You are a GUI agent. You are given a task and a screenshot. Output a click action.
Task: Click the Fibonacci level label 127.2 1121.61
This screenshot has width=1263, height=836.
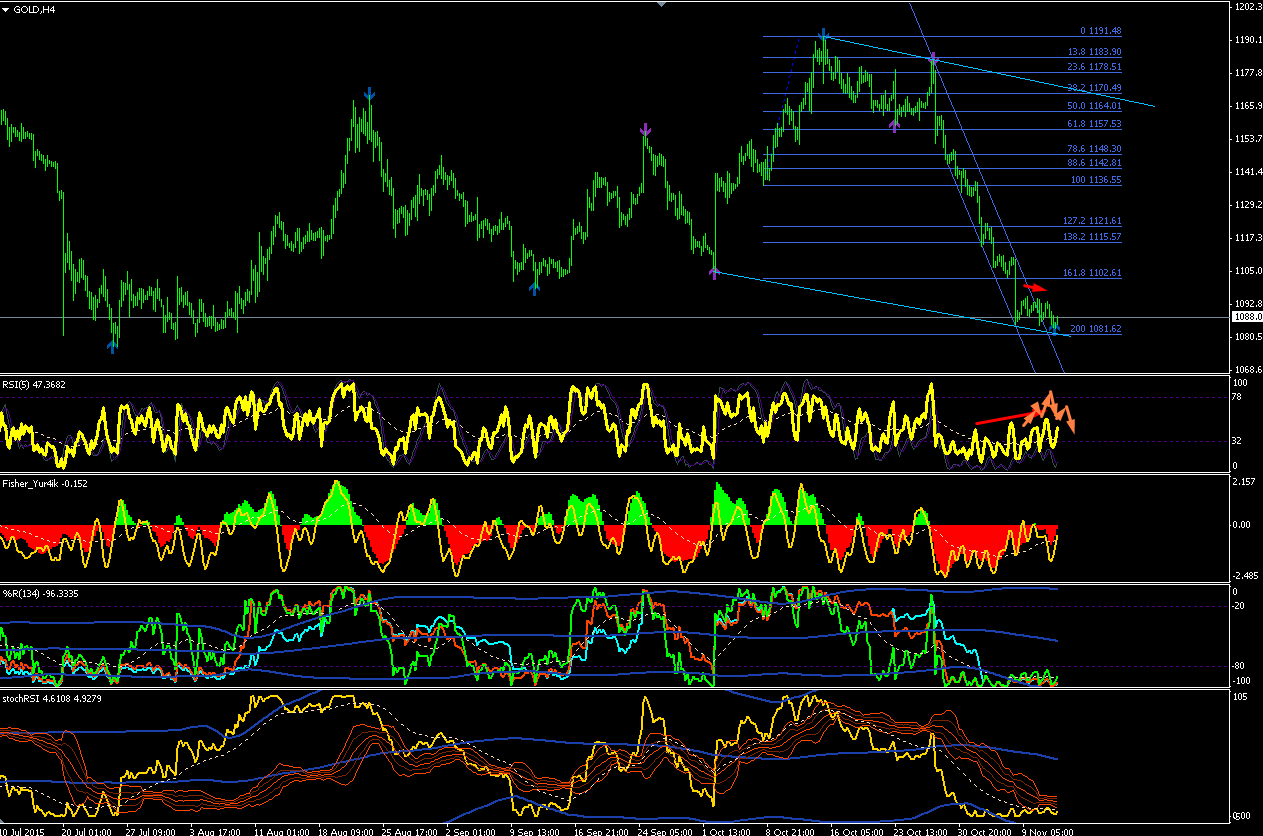click(x=1092, y=221)
